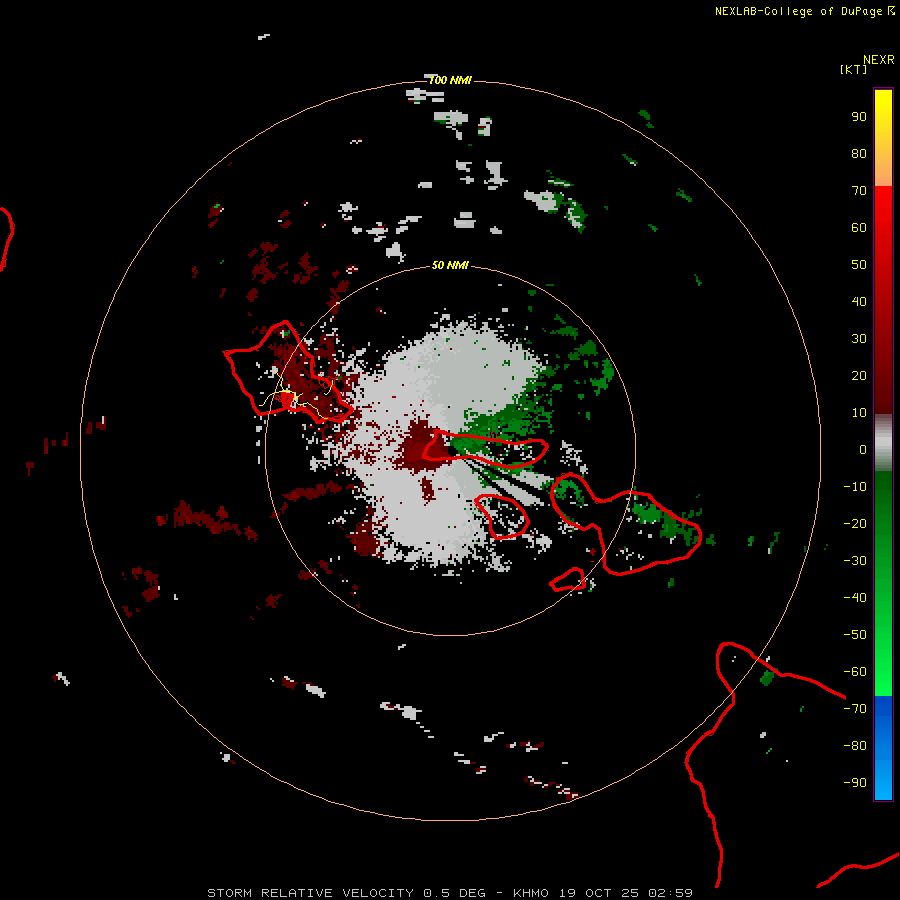Click the -60 value on the velocity scale

point(855,672)
